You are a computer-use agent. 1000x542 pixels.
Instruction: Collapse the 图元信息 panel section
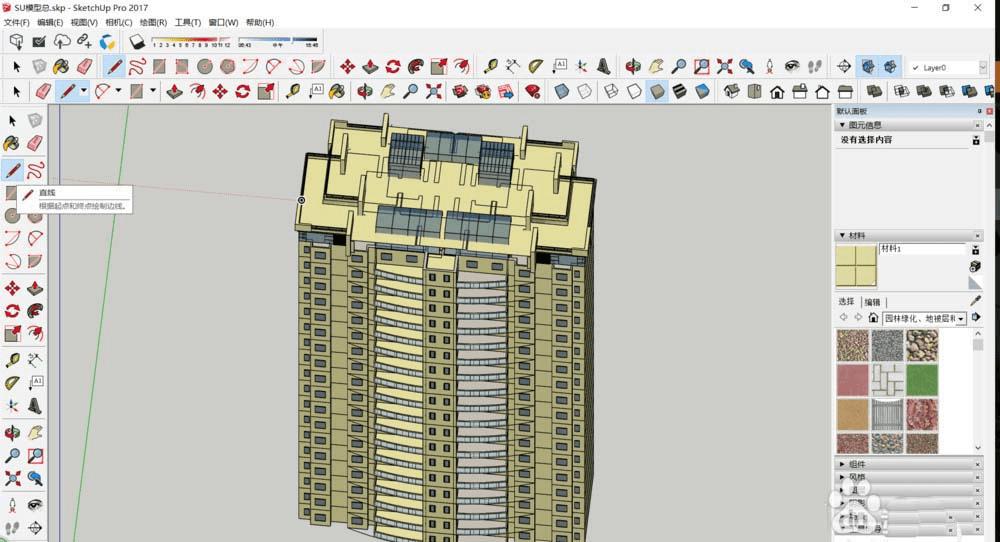point(842,125)
